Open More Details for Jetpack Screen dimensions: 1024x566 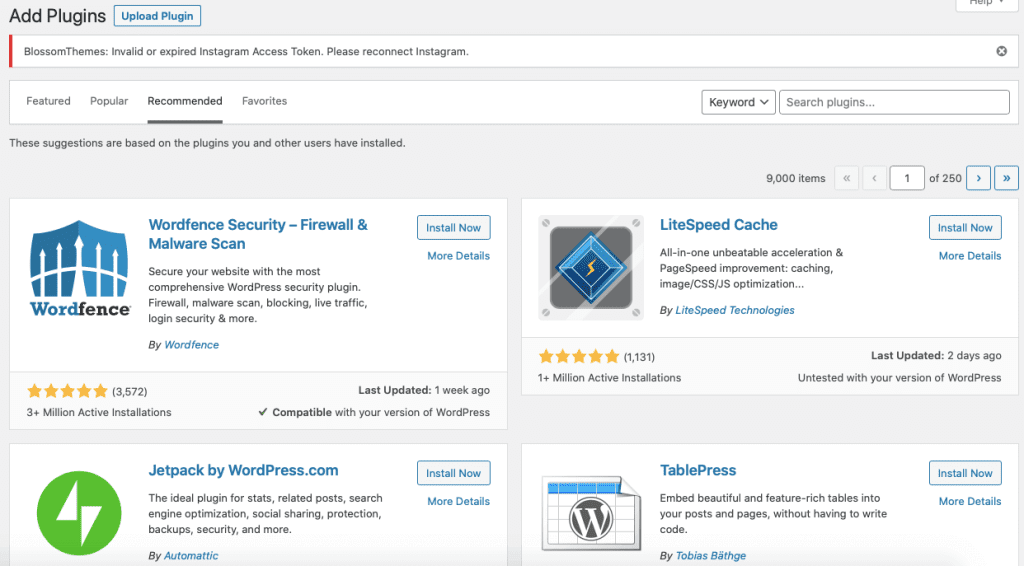458,501
